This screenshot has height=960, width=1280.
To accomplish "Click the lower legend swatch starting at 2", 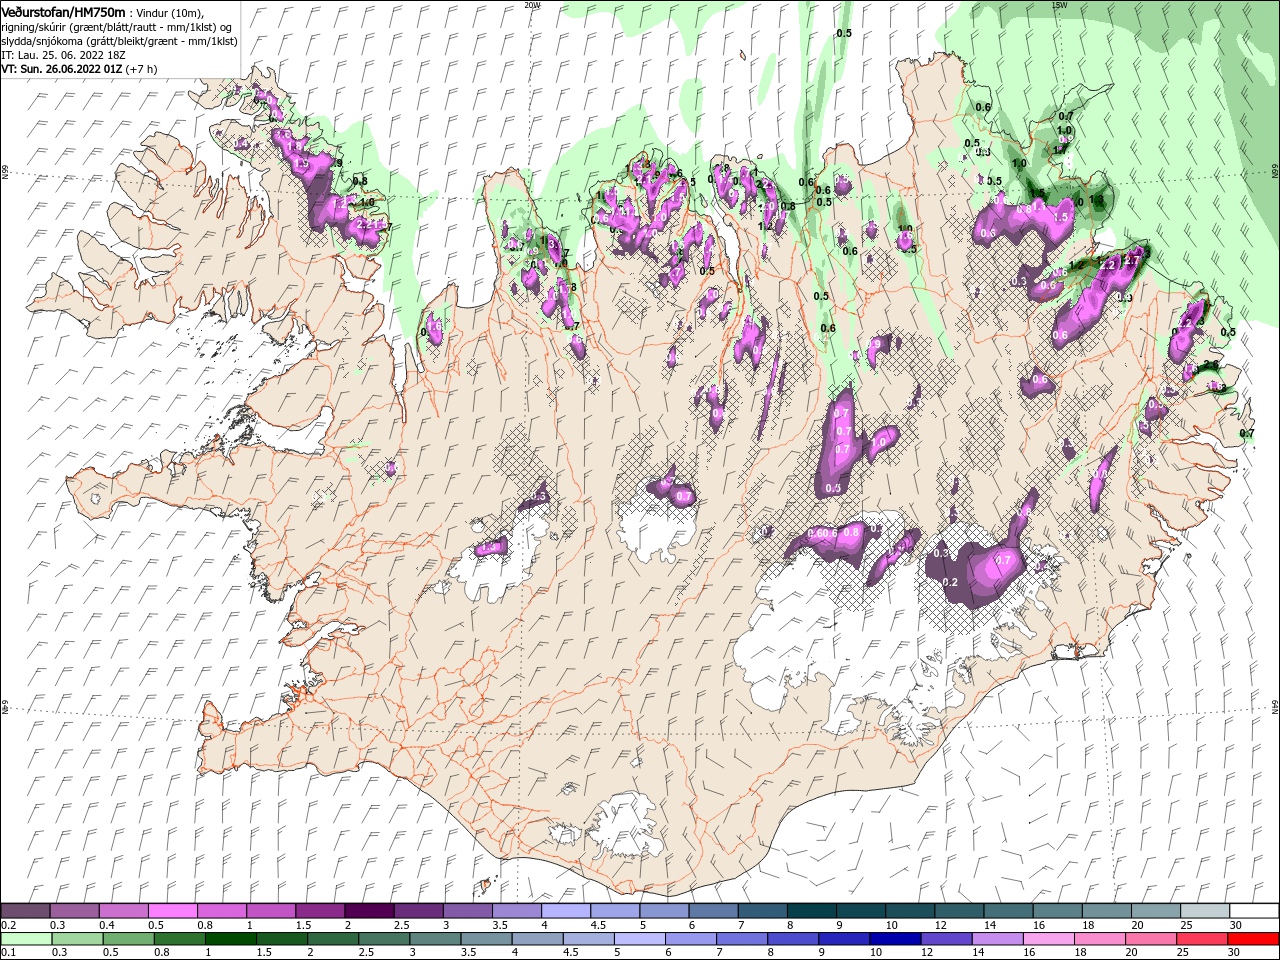I will pyautogui.click(x=334, y=939).
